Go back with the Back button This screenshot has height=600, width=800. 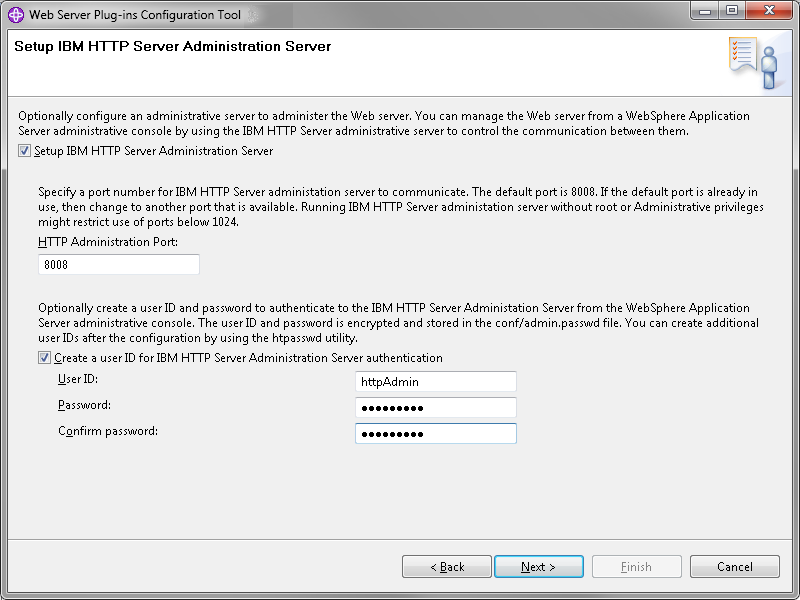point(447,567)
